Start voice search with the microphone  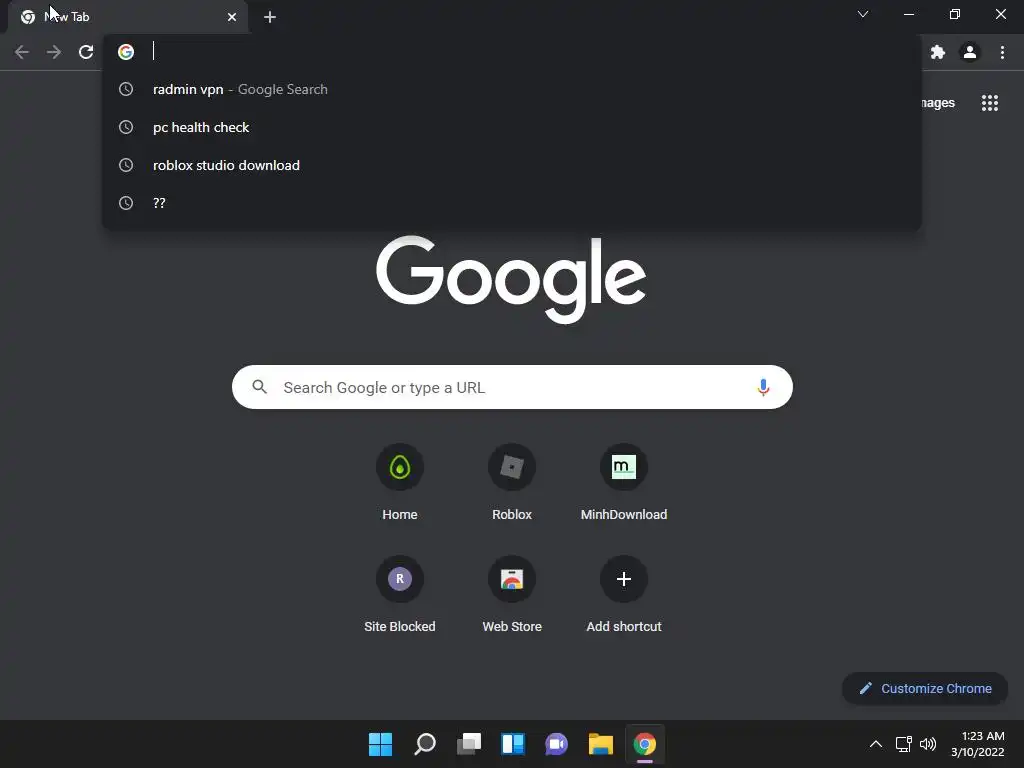pyautogui.click(x=763, y=387)
